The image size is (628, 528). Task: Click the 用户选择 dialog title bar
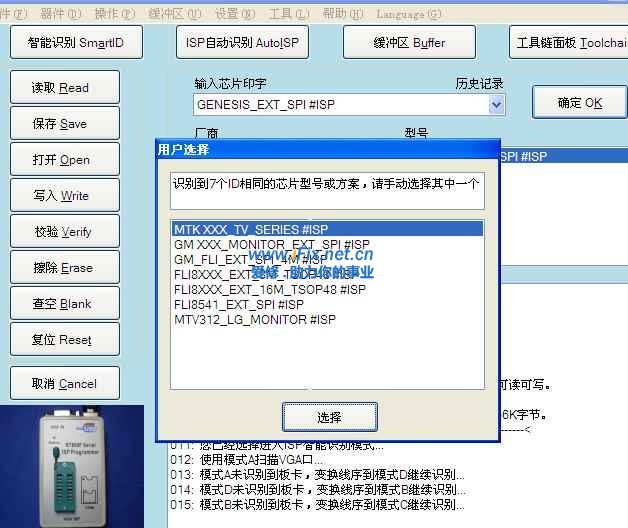pos(328,149)
